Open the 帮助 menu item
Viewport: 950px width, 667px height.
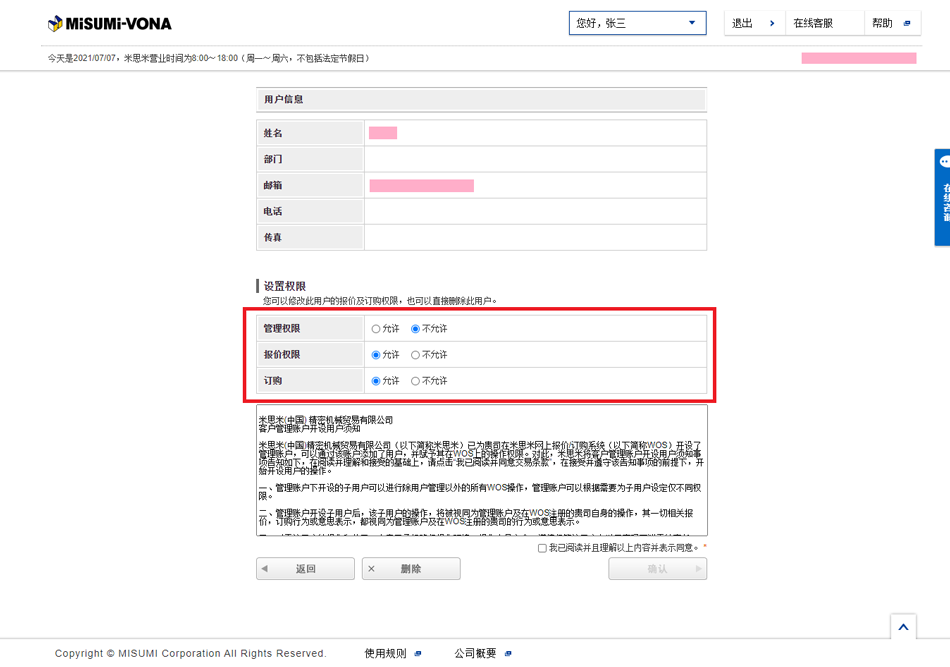click(882, 23)
